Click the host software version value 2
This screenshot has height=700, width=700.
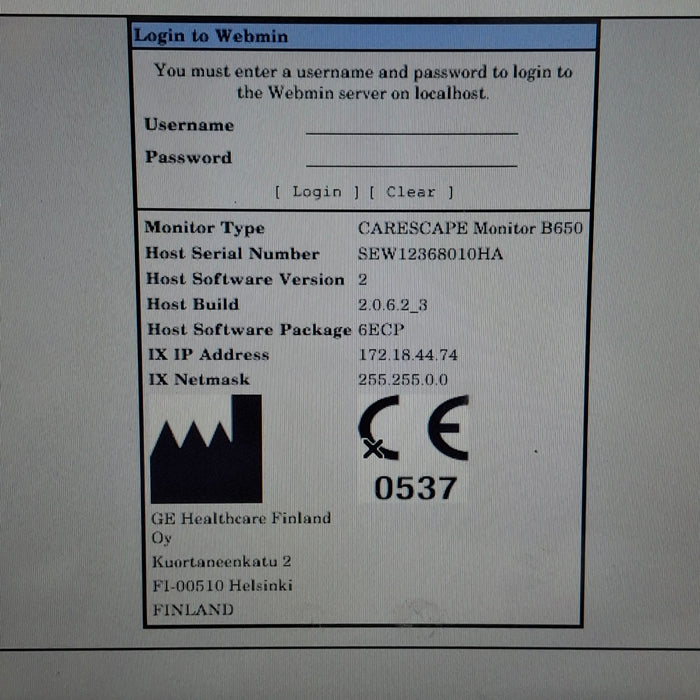362,279
